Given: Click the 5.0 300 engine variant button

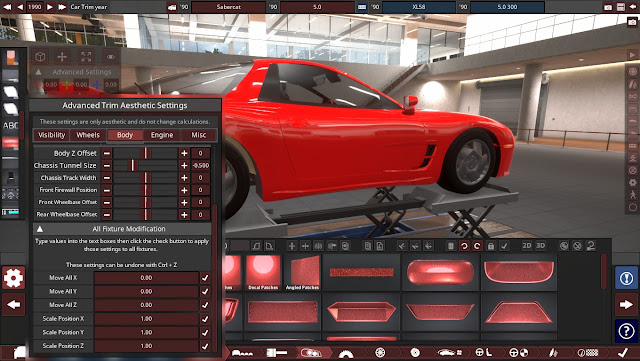Looking at the screenshot, I should pos(507,7).
